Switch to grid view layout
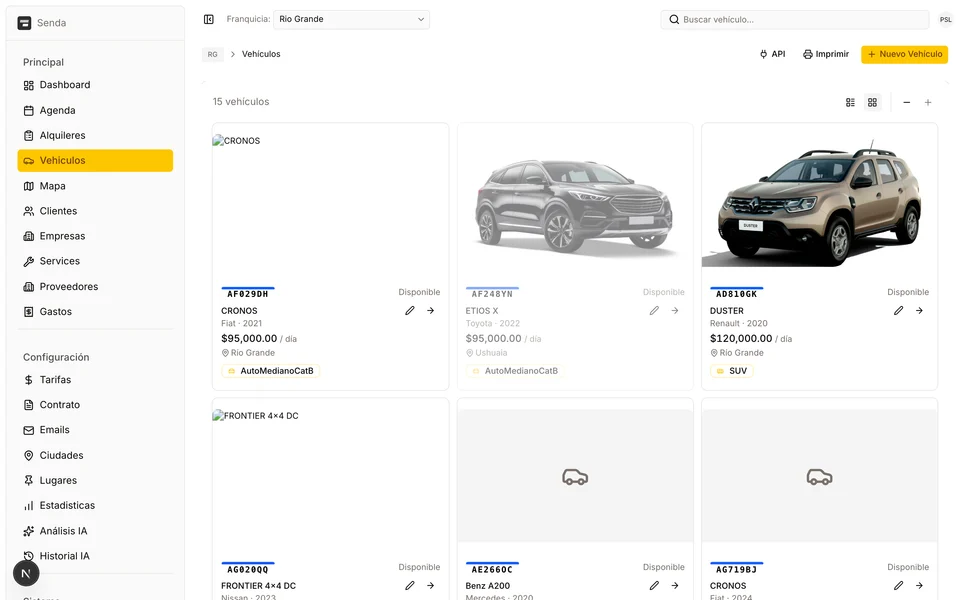The height and width of the screenshot is (600, 960). point(872,102)
